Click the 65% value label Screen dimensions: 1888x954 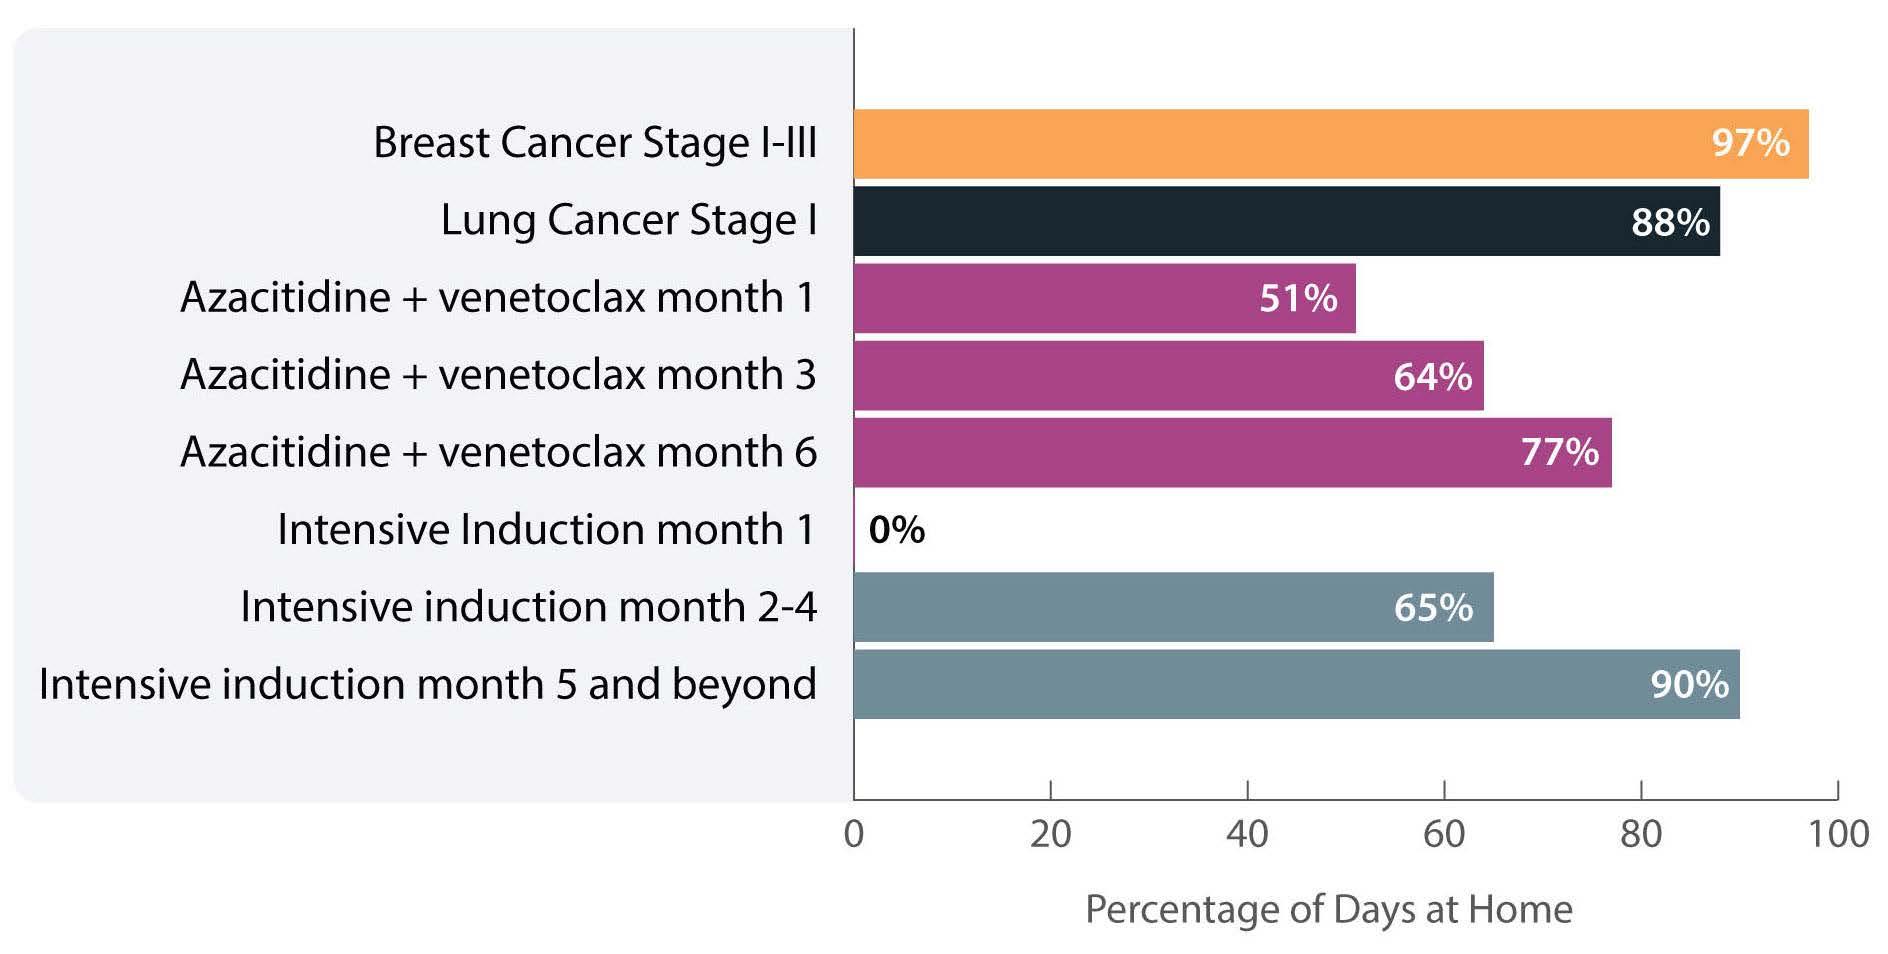click(1433, 608)
